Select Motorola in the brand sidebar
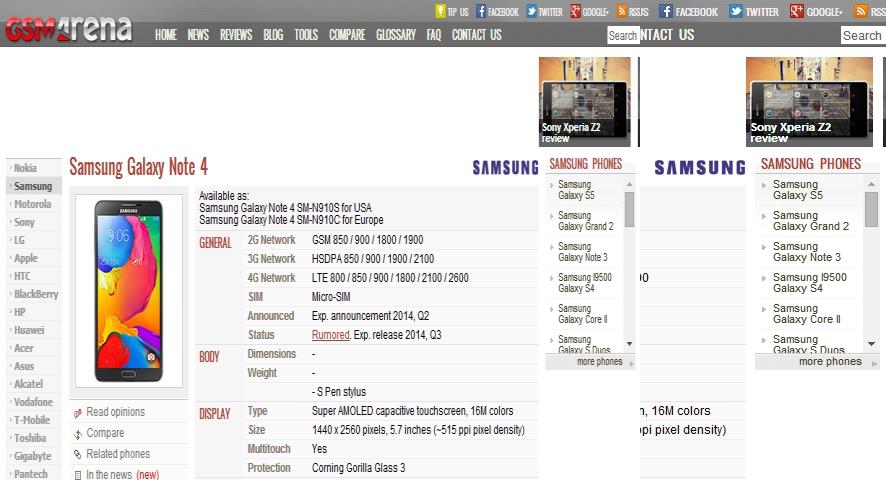The width and height of the screenshot is (886, 480). coord(33,204)
